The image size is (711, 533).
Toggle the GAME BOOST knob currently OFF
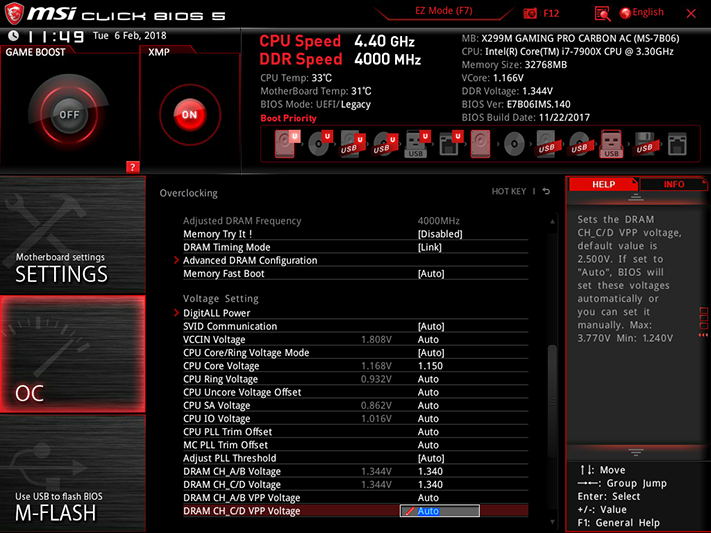69,114
